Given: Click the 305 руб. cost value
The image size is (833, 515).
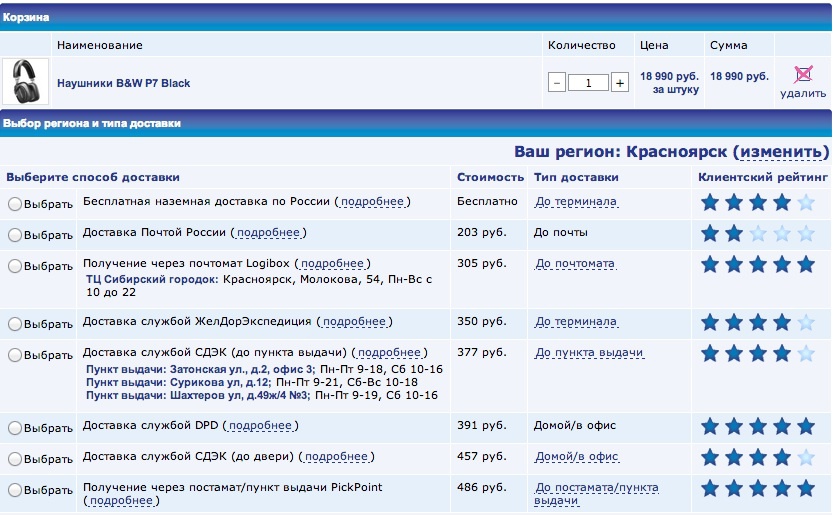Looking at the screenshot, I should click(x=481, y=263).
